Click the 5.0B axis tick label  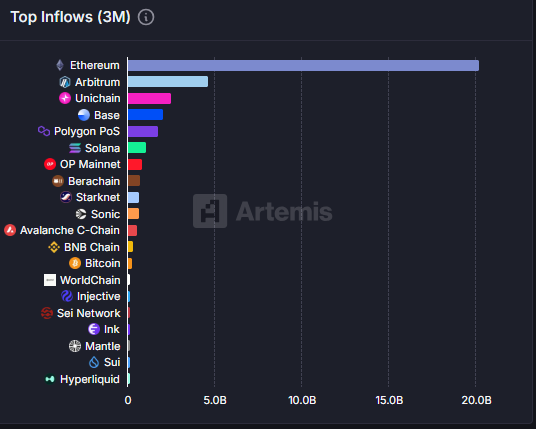click(215, 400)
